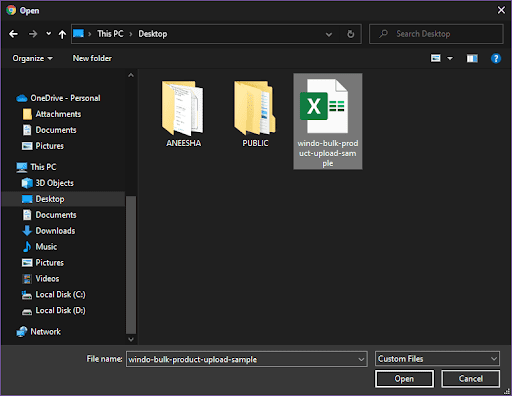Go up one folder level
512x396 pixels.
tap(62, 34)
